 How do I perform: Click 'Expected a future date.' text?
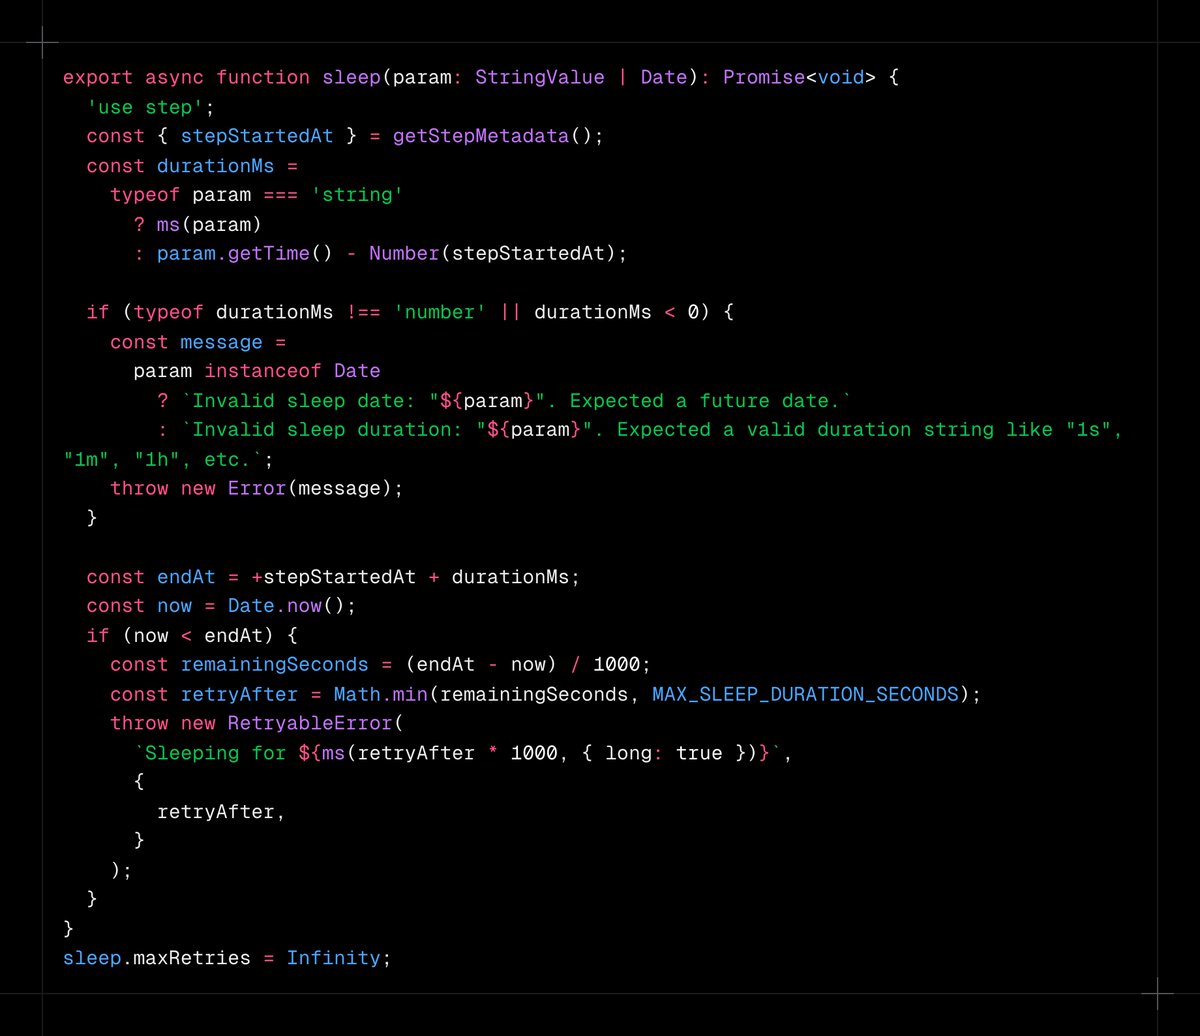705,401
